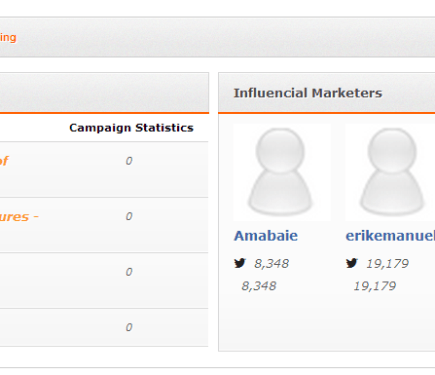This screenshot has height=375, width=435.
Task: Click the Campaign Statistics column header
Action: pos(131,128)
